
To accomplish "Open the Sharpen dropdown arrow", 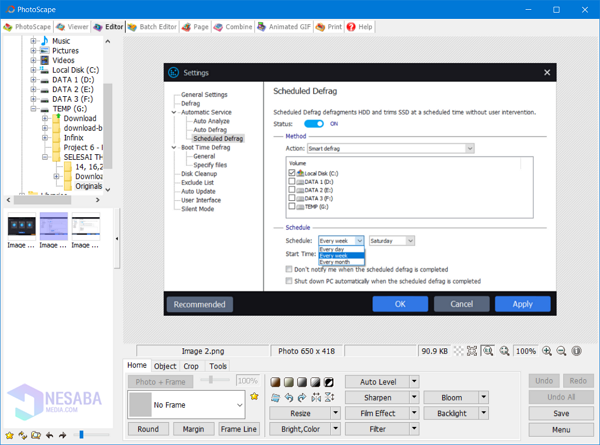I will click(x=414, y=397).
